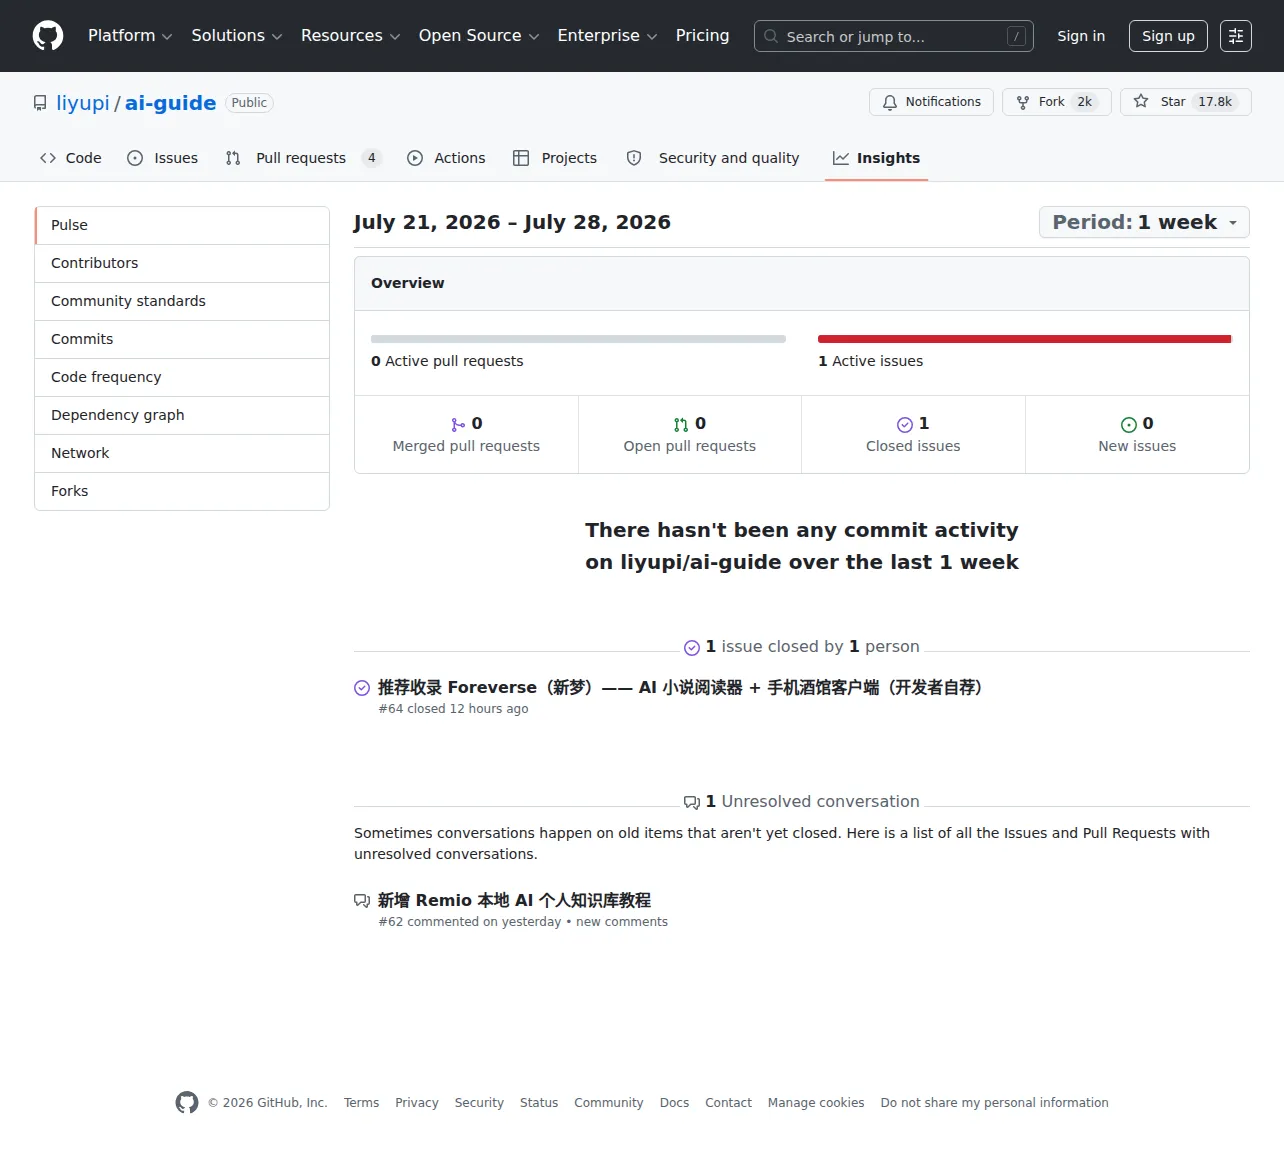The width and height of the screenshot is (1284, 1156).
Task: Open the Period: 1 week dropdown
Action: coord(1144,222)
